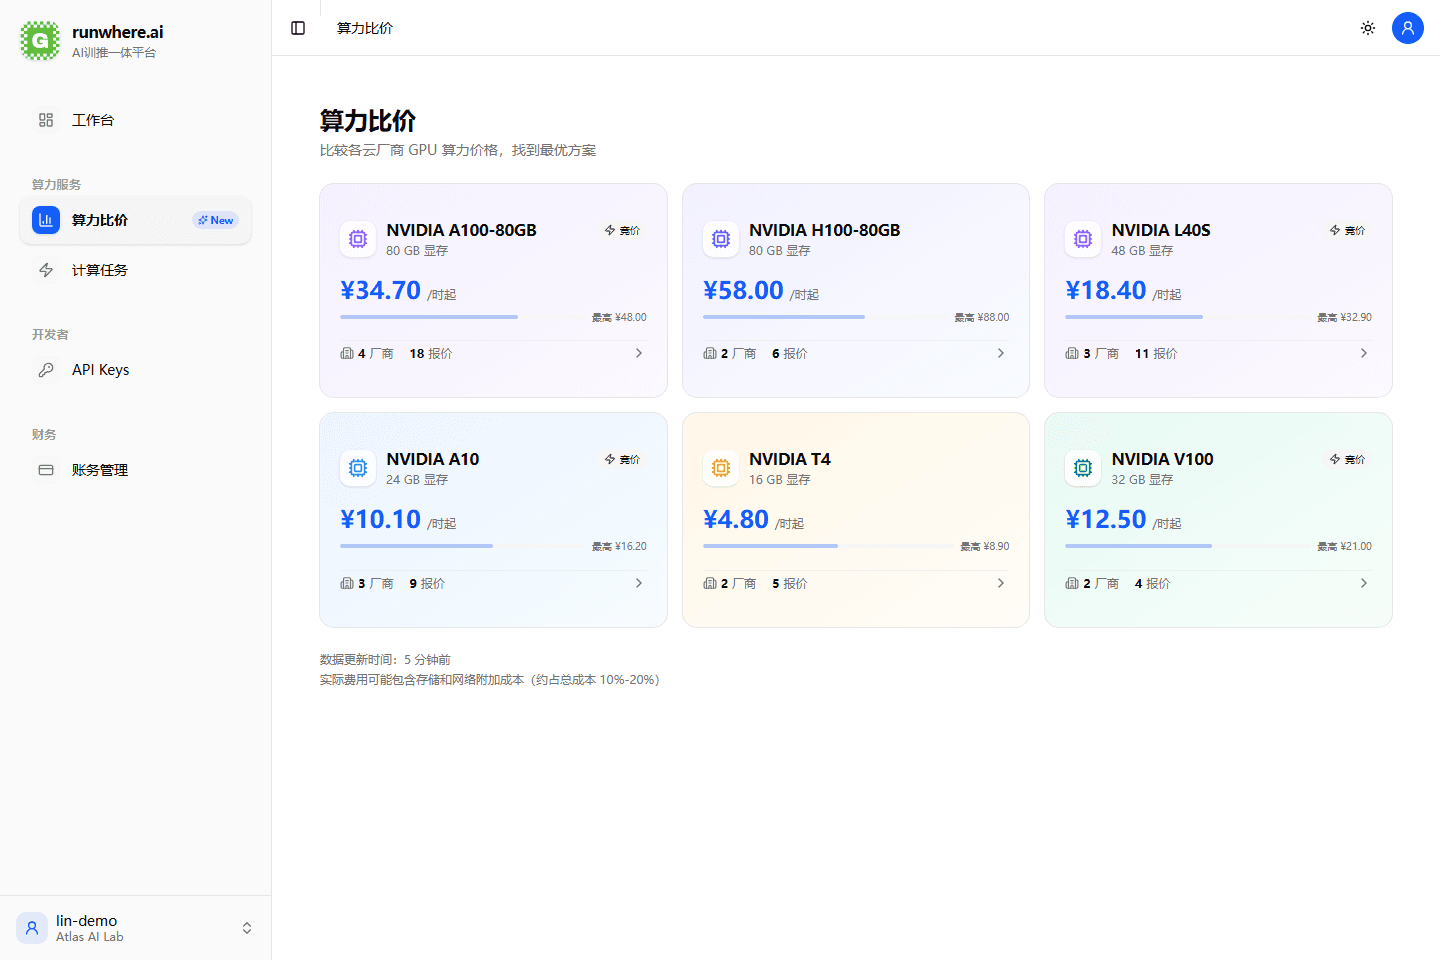Click the 算力比价 breadcrumb in header
Image resolution: width=1440 pixels, height=960 pixels.
tap(365, 28)
